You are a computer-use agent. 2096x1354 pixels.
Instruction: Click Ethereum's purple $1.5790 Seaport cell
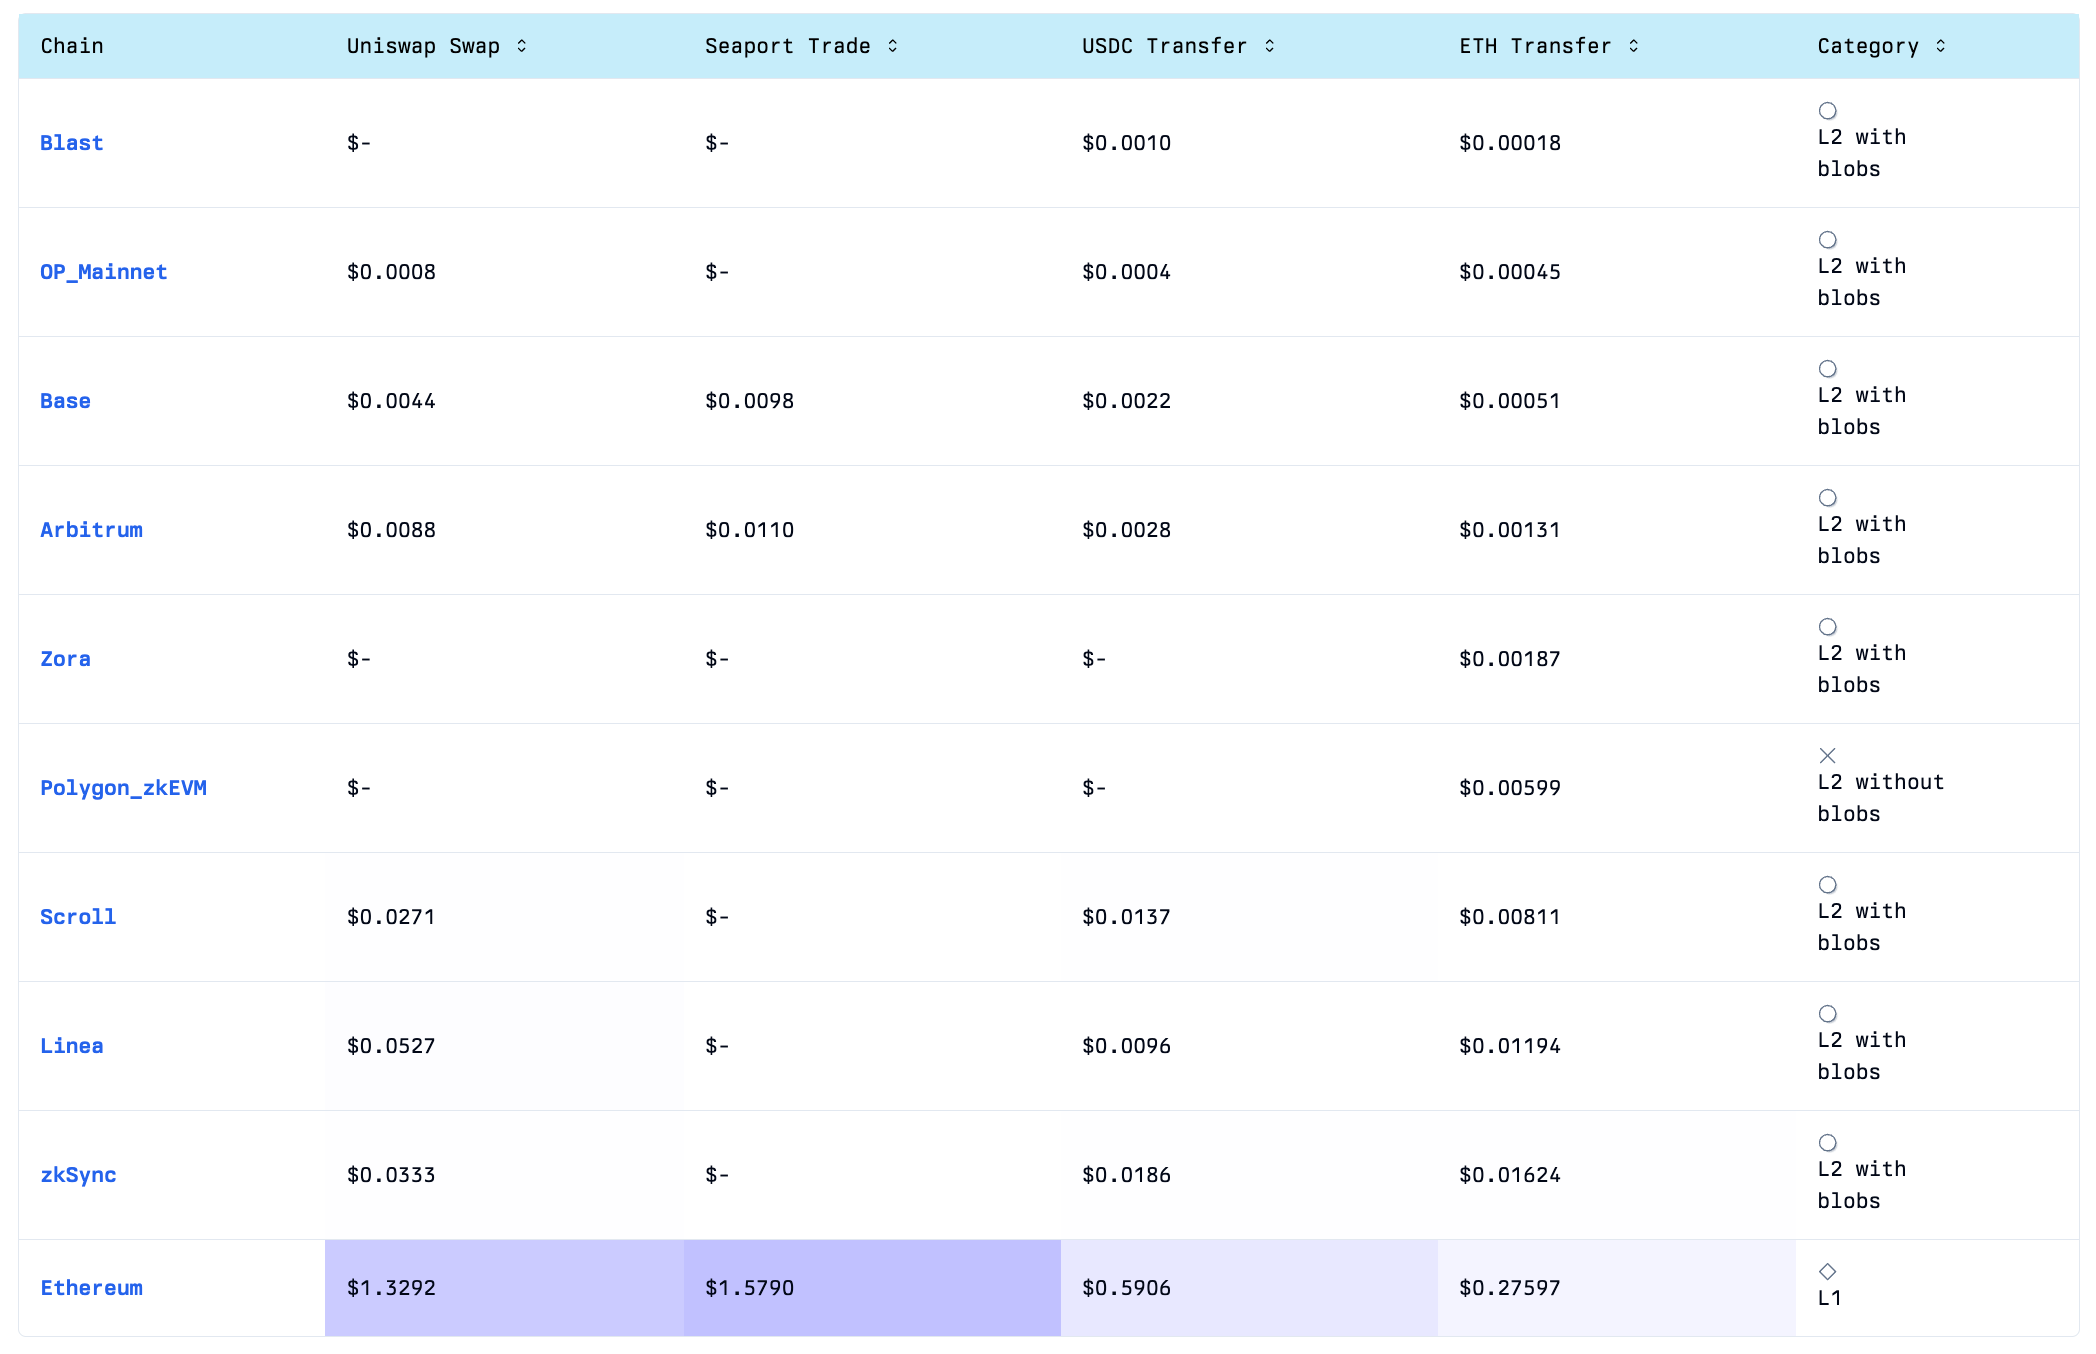tap(871, 1288)
